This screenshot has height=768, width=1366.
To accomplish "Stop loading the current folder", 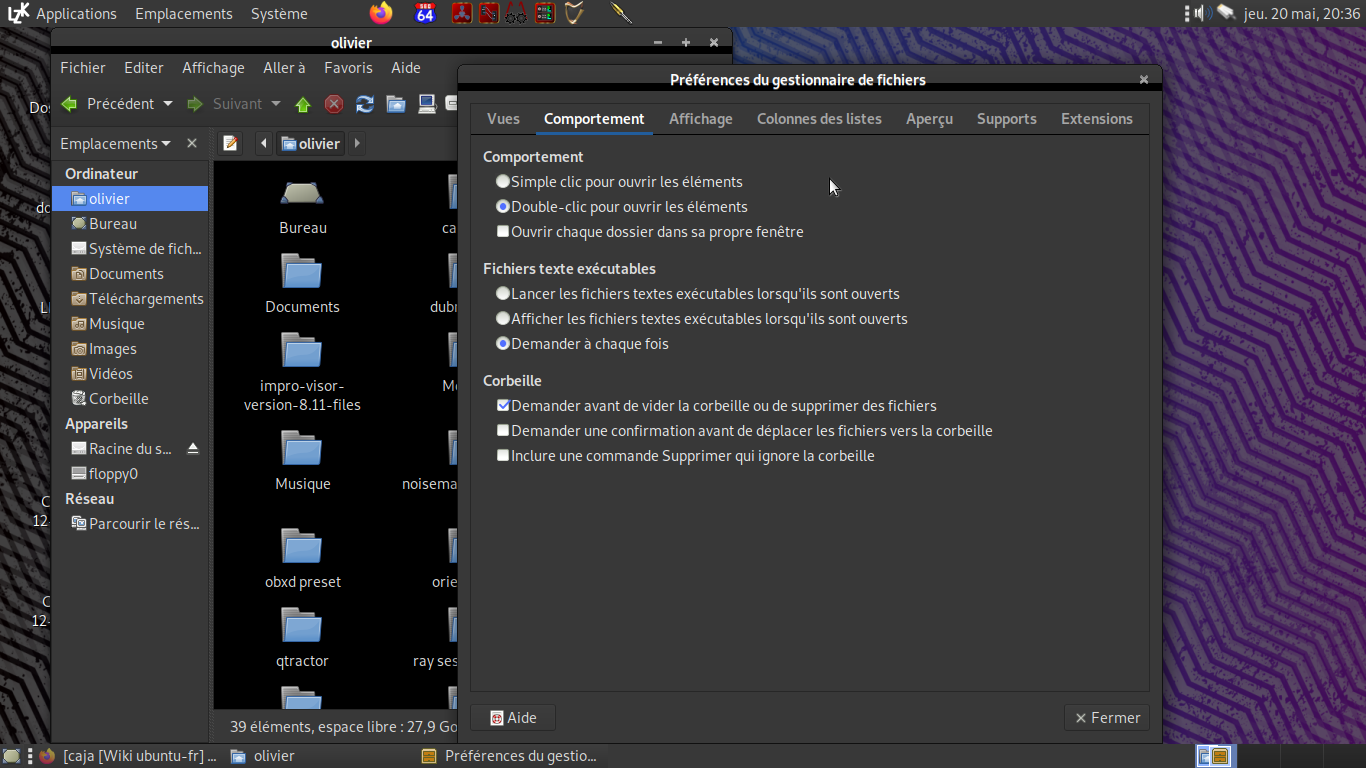I will pos(334,104).
